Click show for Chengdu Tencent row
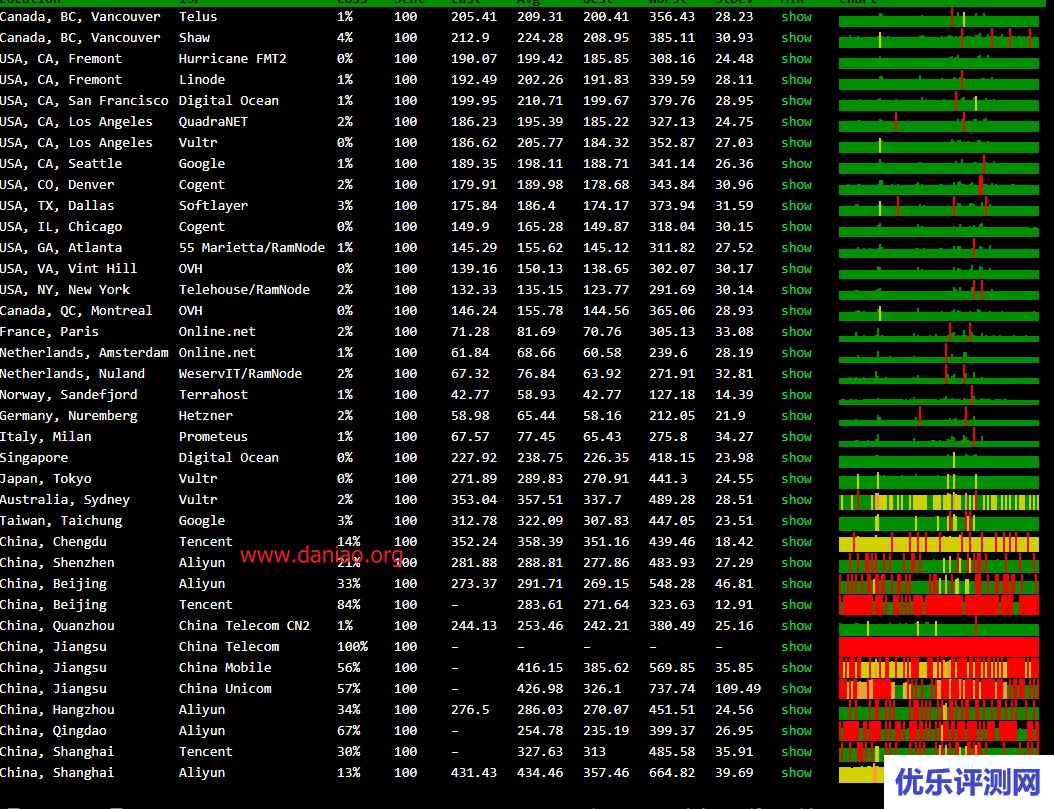The image size is (1054, 809). tap(797, 542)
